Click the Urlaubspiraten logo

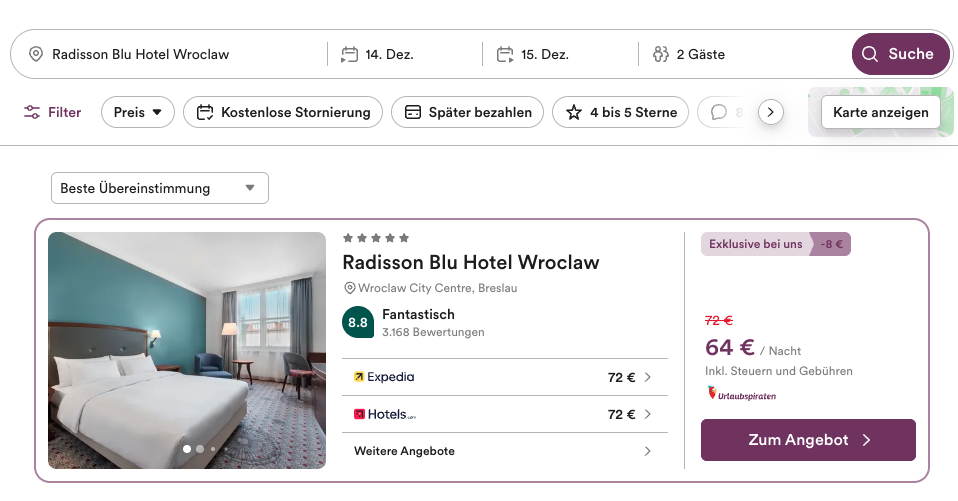pyautogui.click(x=741, y=394)
